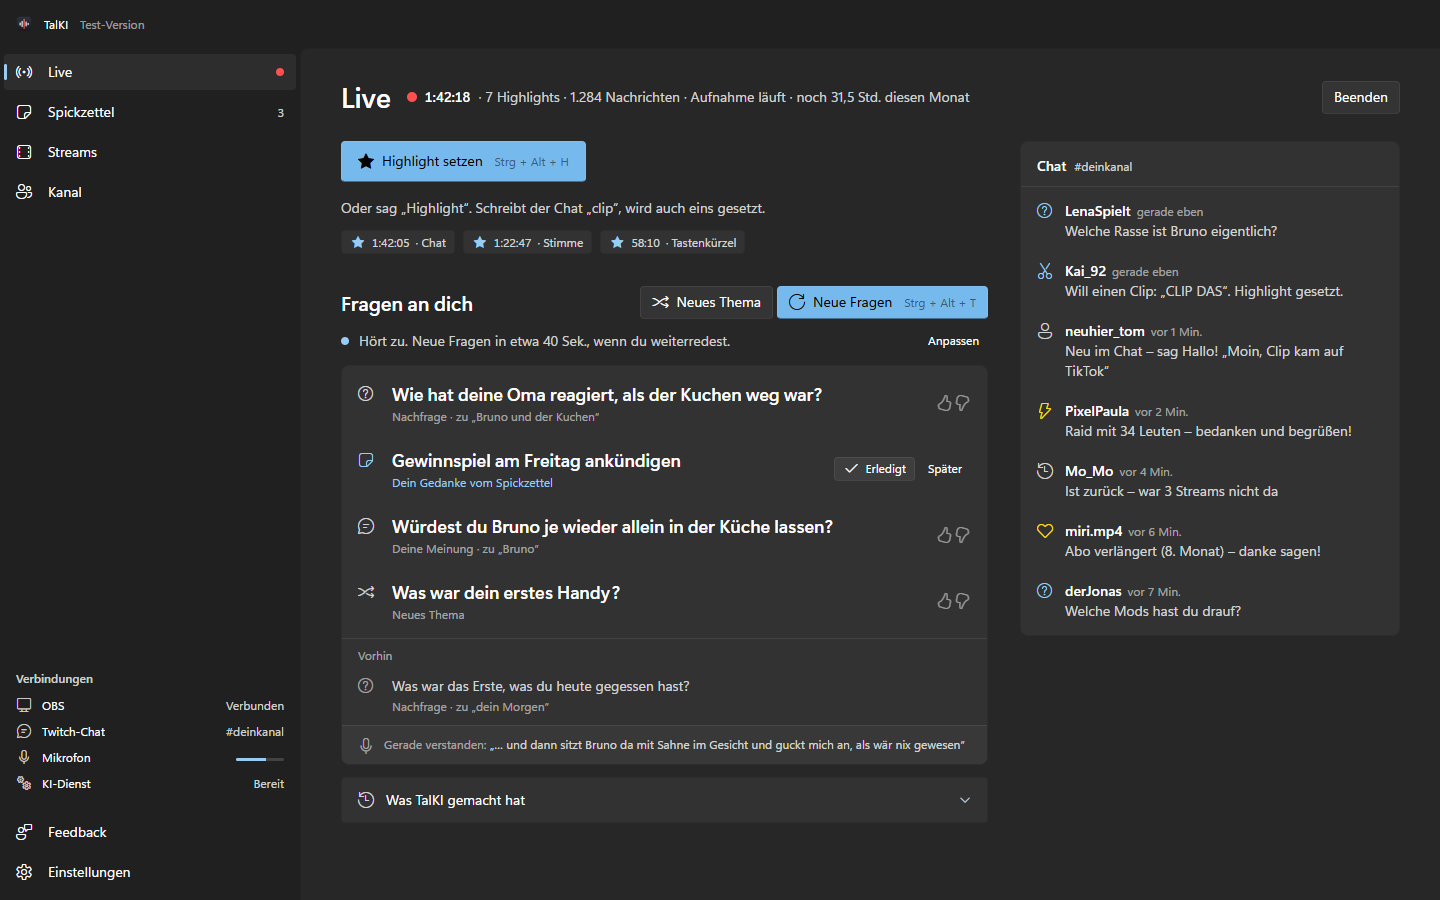Screen dimensions: 1440x900
Task: Click the question icon on LenaSpielt's message
Action: pyautogui.click(x=1045, y=211)
